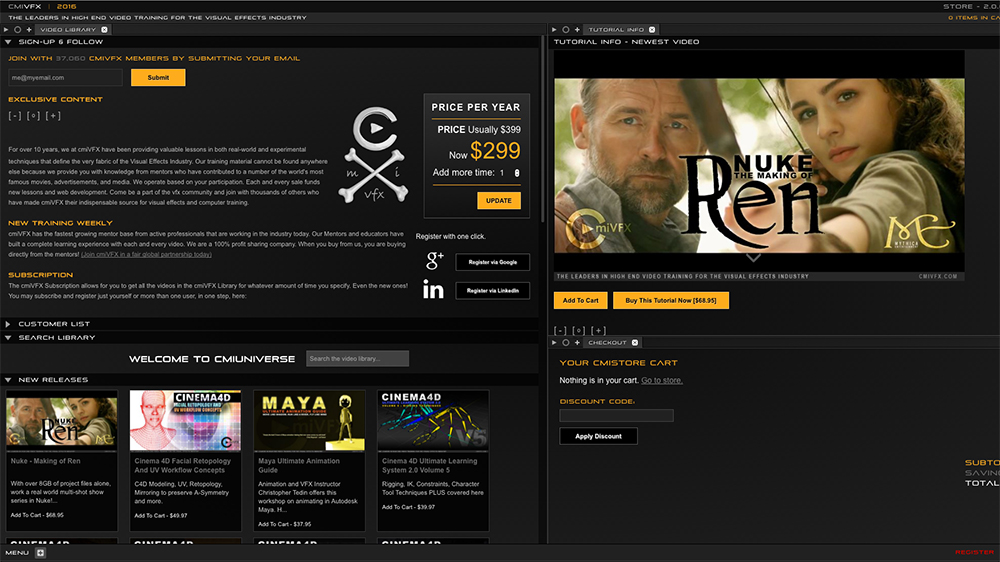This screenshot has width=1000, height=562.
Task: Open Maya Ultimate Animation Guide thumbnail
Action: (309, 421)
